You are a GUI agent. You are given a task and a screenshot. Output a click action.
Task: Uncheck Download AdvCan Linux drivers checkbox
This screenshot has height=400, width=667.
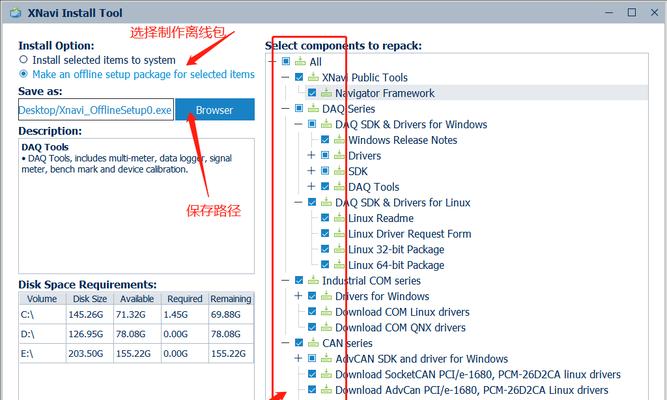[x=312, y=389]
